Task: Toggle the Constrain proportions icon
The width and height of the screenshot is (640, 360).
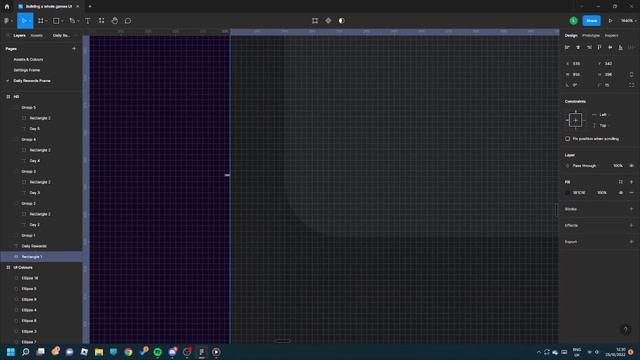Action: click(631, 74)
